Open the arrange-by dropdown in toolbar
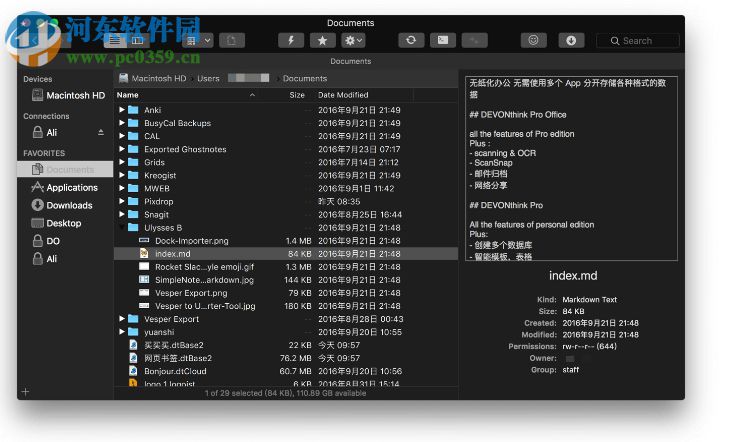This screenshot has height=442, width=737. coord(198,41)
